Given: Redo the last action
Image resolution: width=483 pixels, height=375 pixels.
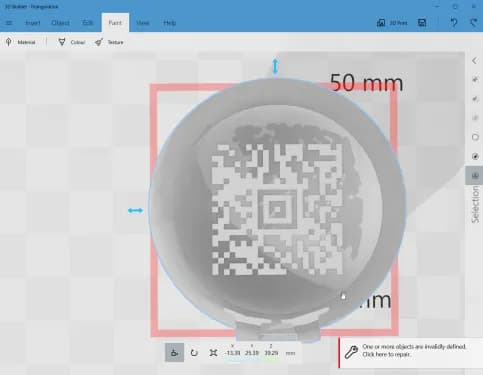Looking at the screenshot, I should [x=474, y=23].
